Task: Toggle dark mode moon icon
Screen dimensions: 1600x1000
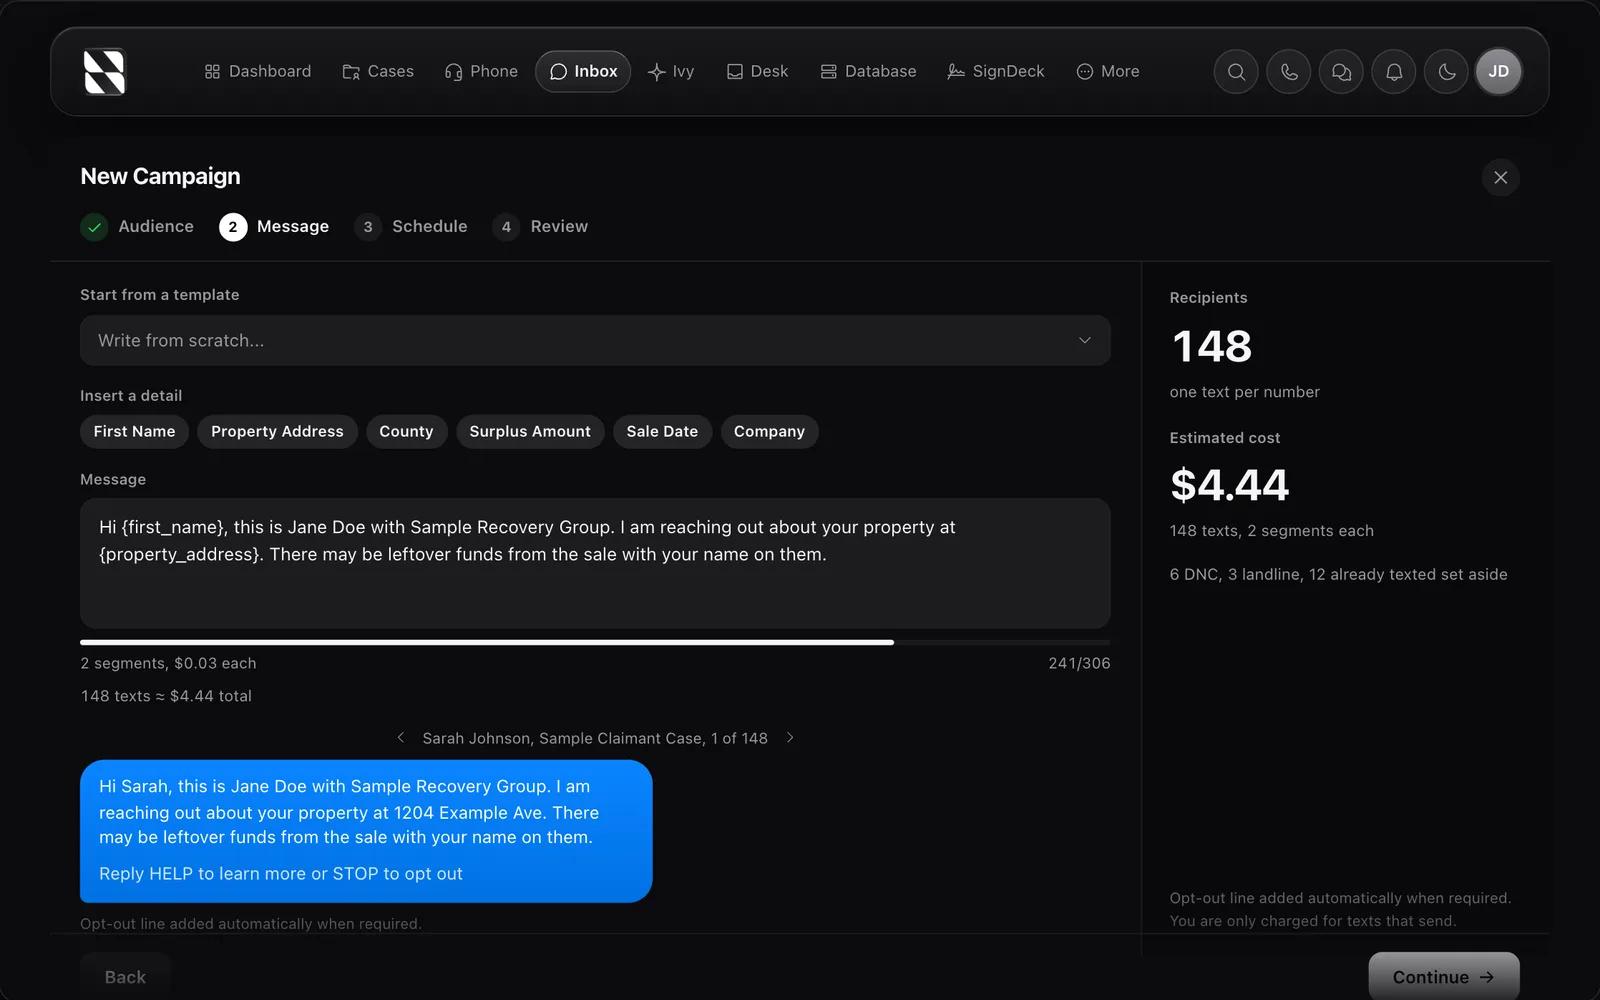Action: (x=1446, y=72)
